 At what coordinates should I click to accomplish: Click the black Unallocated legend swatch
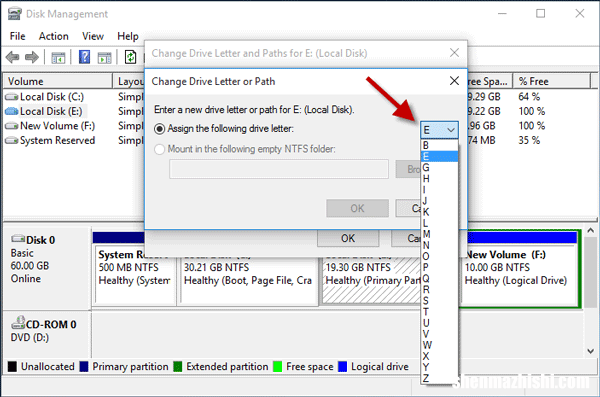point(12,366)
